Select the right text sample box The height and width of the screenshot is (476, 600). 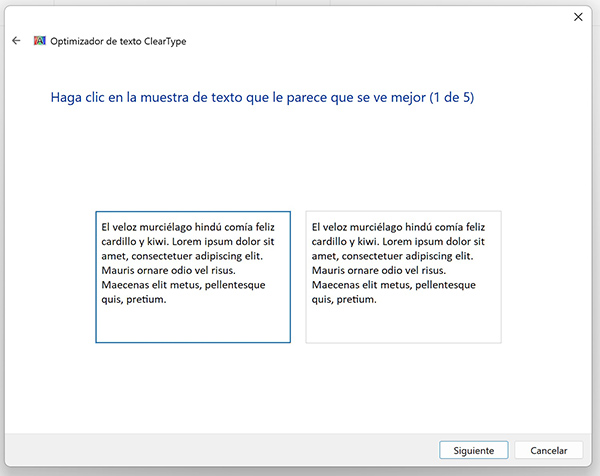pyautogui.click(x=403, y=277)
